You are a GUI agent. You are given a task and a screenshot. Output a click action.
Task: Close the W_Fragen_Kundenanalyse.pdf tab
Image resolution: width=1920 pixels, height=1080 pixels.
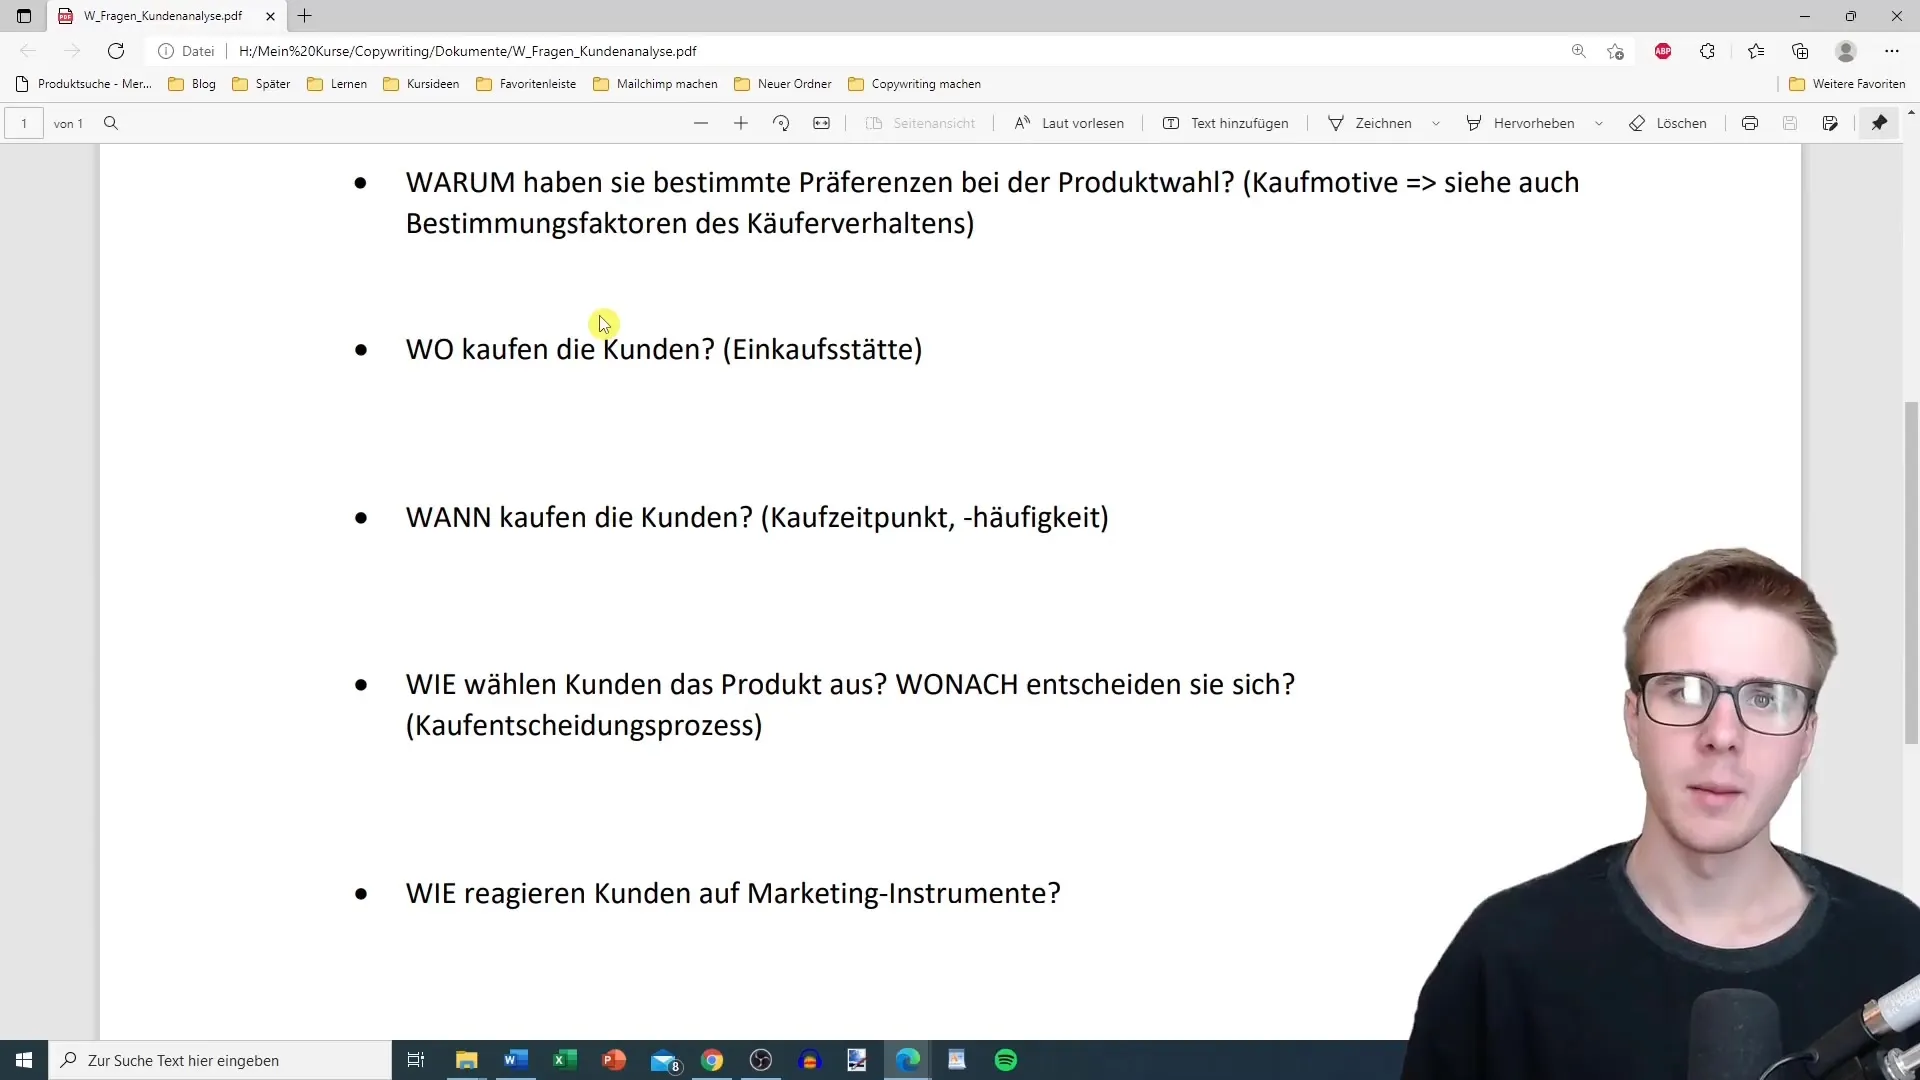tap(270, 16)
